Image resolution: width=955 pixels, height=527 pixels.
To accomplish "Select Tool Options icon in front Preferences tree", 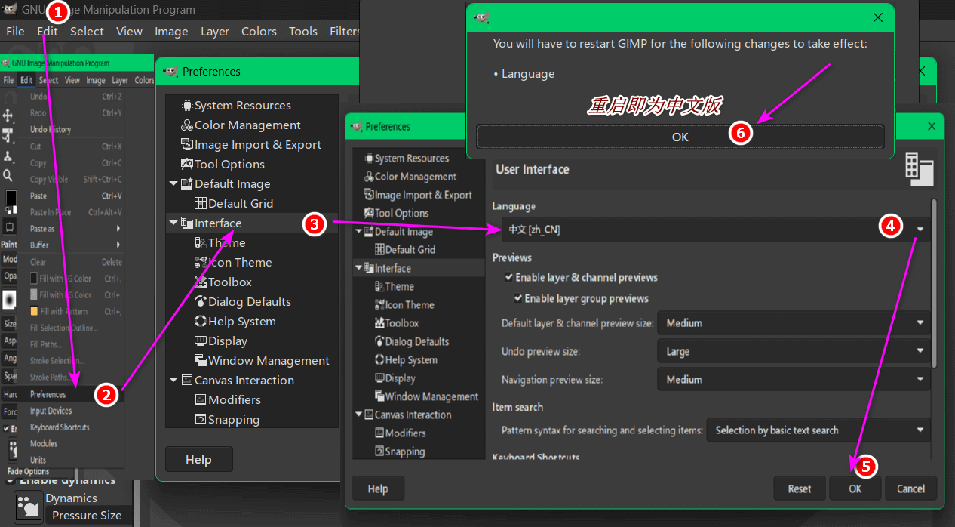I will 368,213.
